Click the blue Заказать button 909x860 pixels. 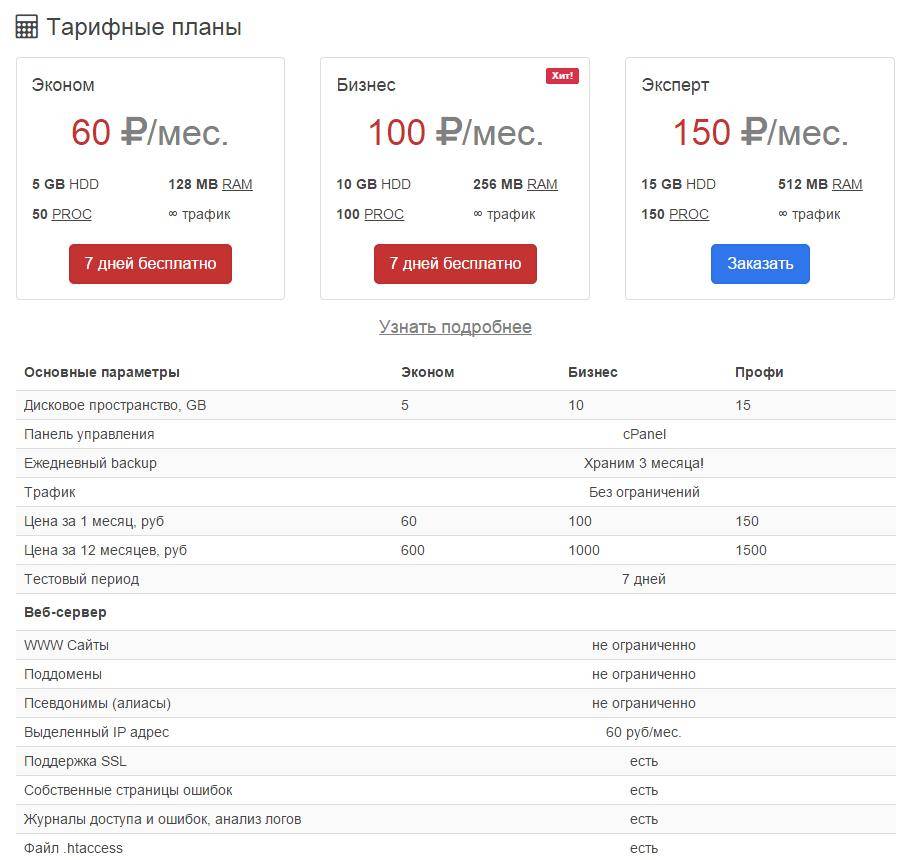click(x=760, y=264)
